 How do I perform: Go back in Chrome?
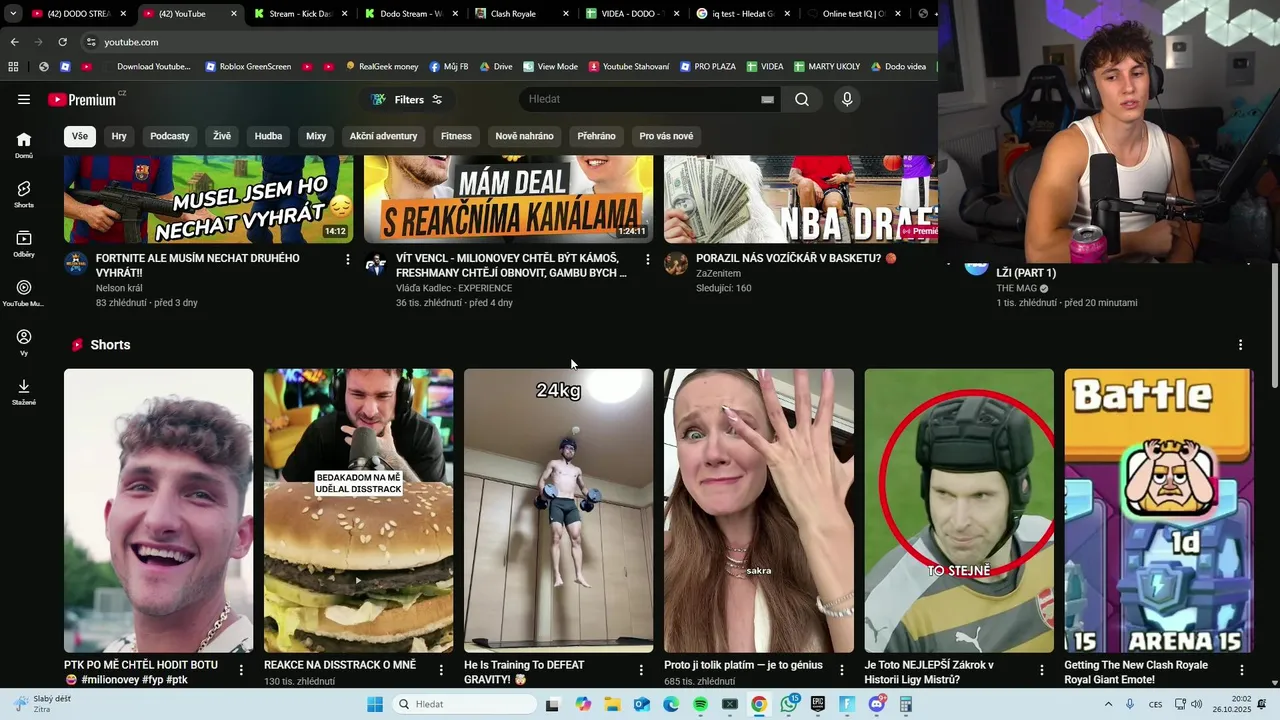pyautogui.click(x=14, y=42)
